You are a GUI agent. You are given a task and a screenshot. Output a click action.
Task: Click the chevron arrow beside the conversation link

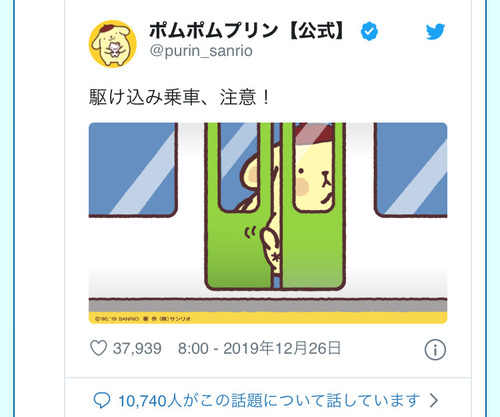433,400
